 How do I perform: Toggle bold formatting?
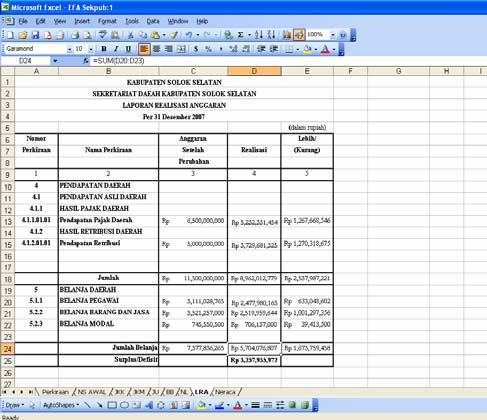[104, 49]
